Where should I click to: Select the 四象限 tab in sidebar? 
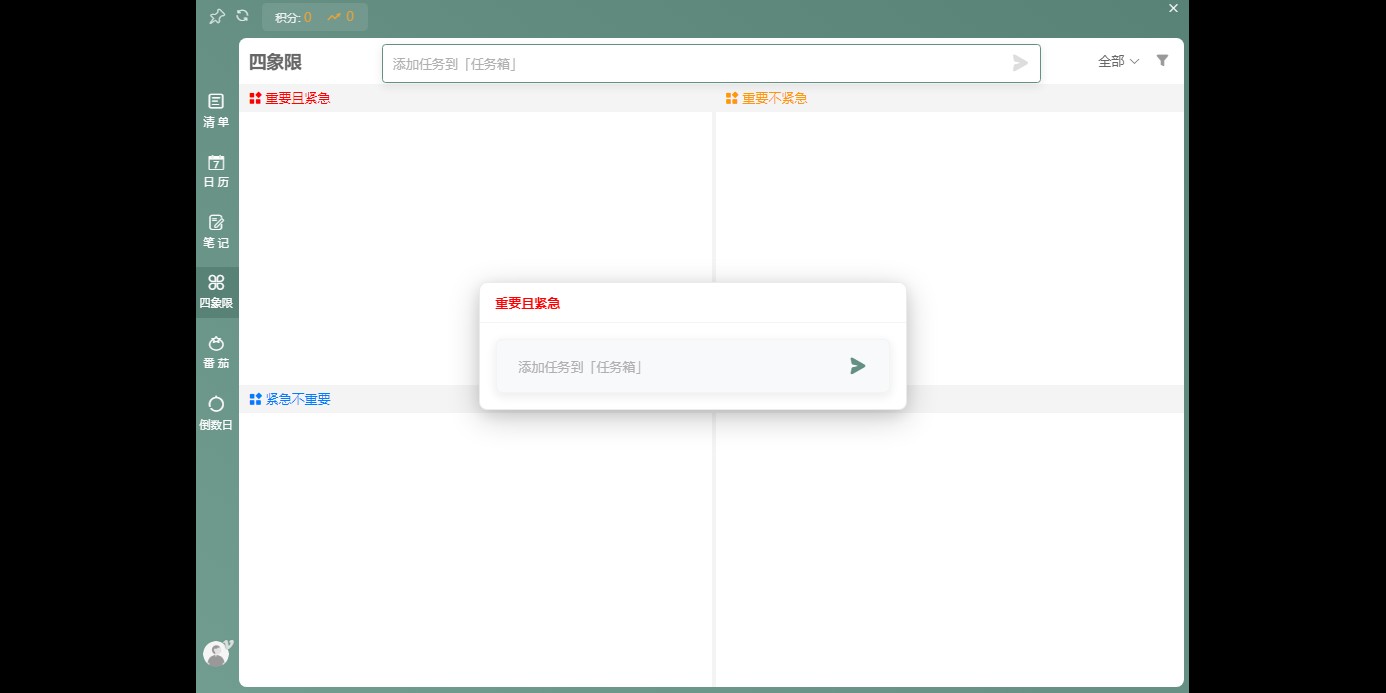click(x=216, y=292)
